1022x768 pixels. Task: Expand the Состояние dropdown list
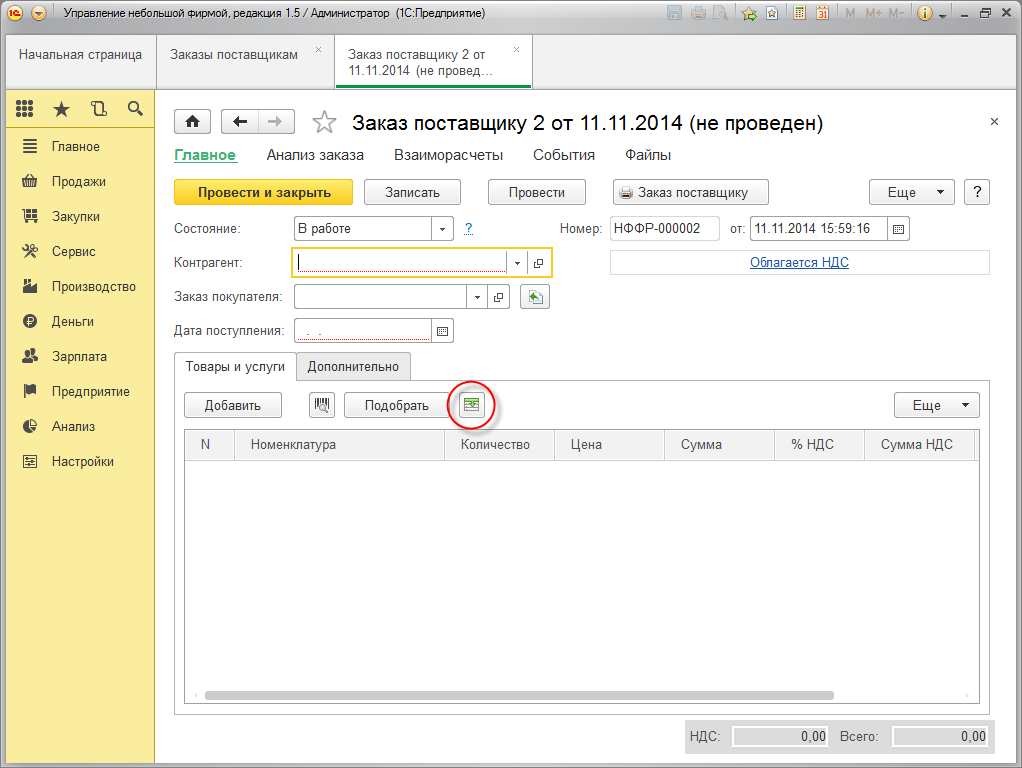tap(442, 229)
